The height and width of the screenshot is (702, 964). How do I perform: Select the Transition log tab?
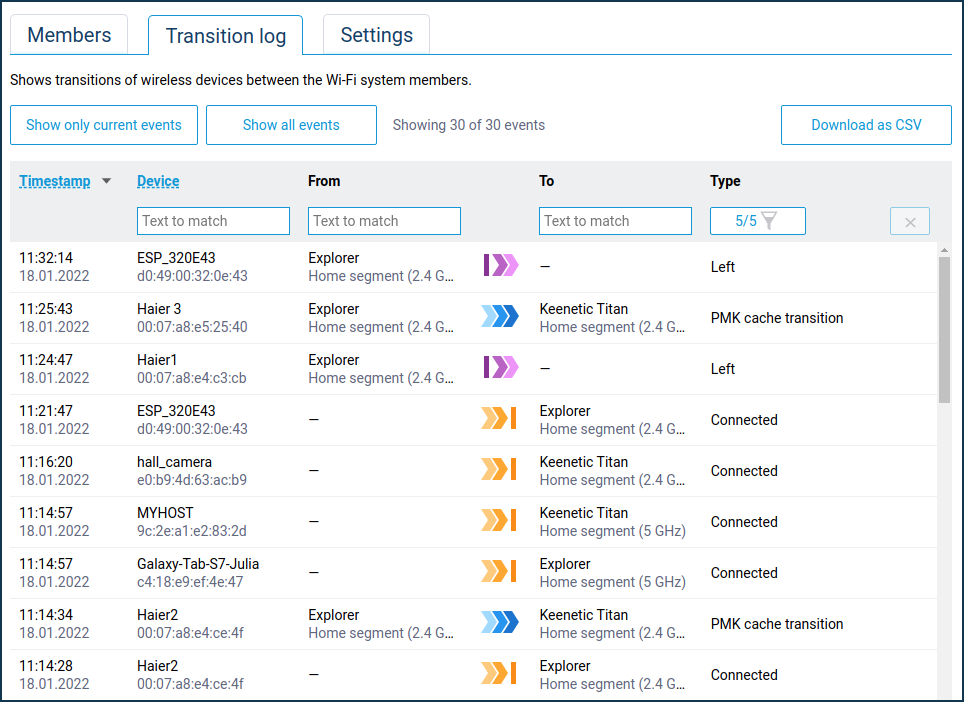(226, 36)
